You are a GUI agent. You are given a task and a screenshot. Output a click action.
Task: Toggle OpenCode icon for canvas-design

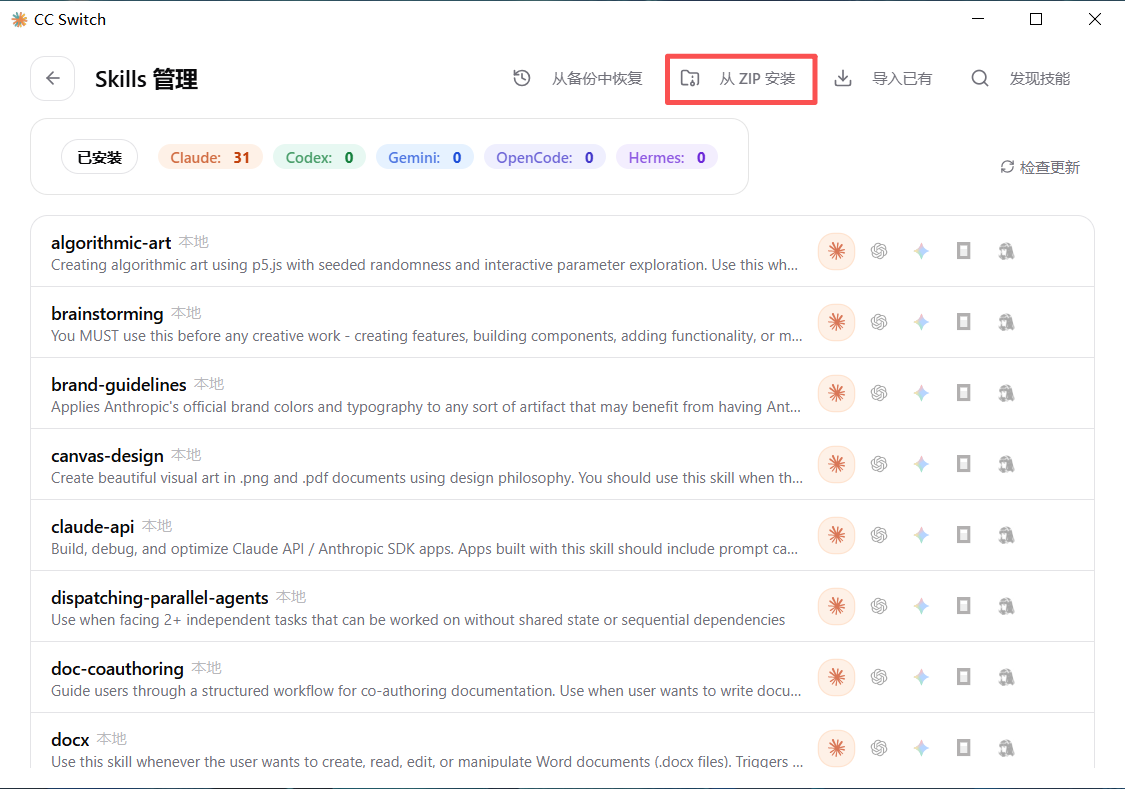[964, 464]
